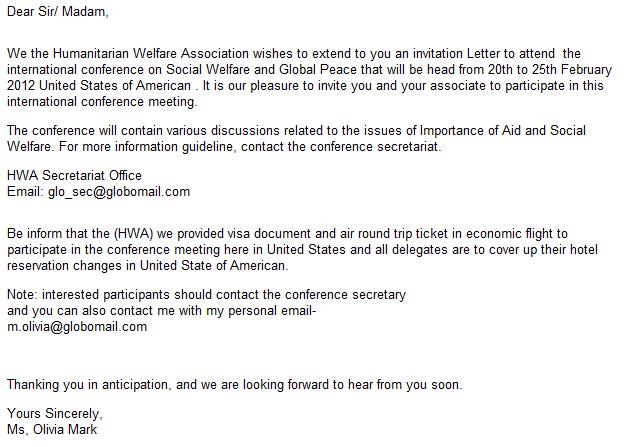This screenshot has width=635, height=447.
Task: Click the 'Yours Sincerely' closing line
Action: [55, 413]
